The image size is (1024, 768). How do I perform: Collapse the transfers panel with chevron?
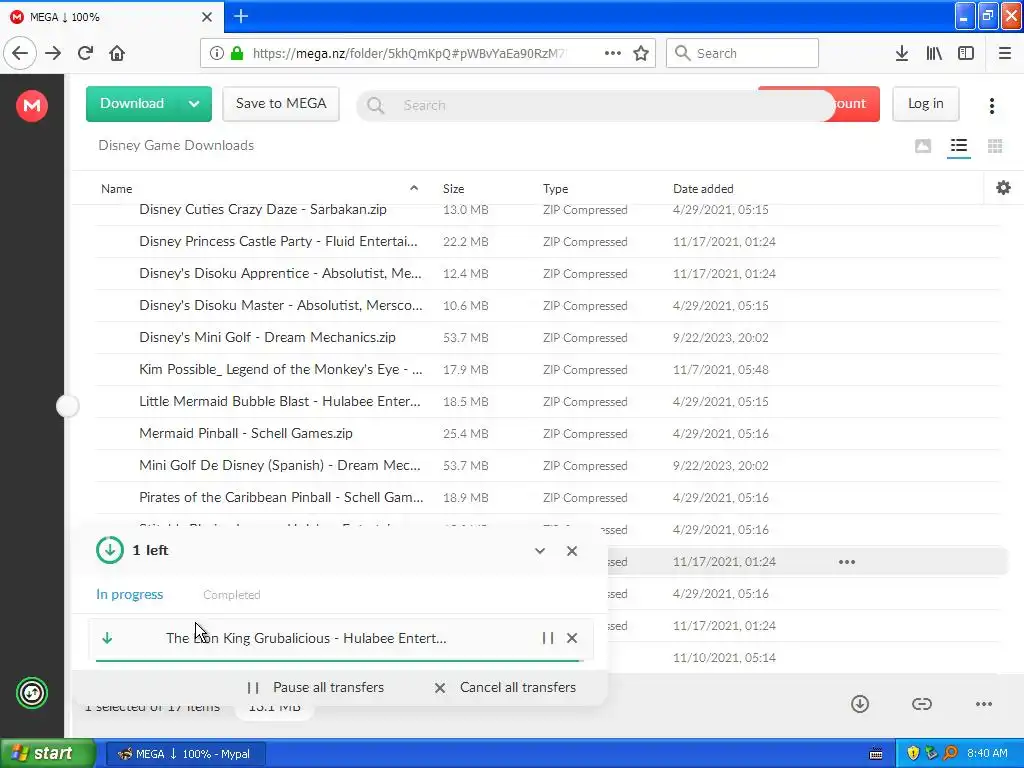click(540, 551)
